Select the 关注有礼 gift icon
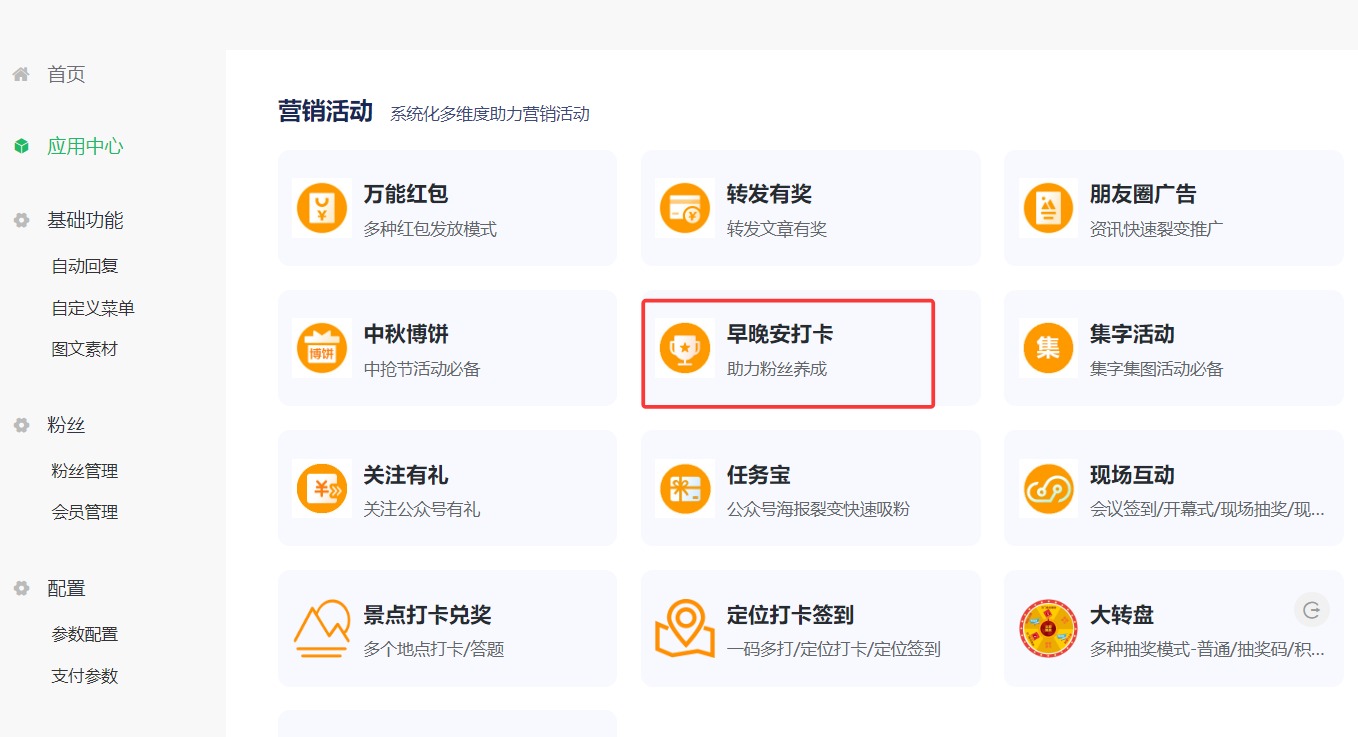This screenshot has height=737, width=1358. [321, 488]
